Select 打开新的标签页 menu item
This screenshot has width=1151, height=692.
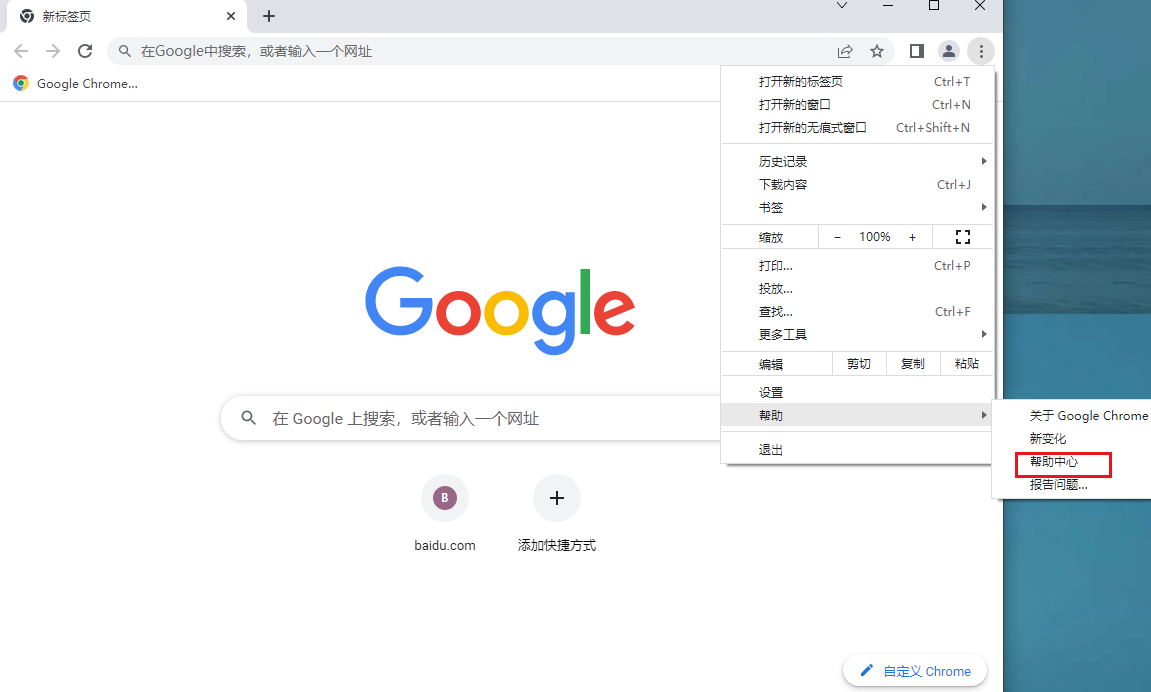click(x=857, y=81)
